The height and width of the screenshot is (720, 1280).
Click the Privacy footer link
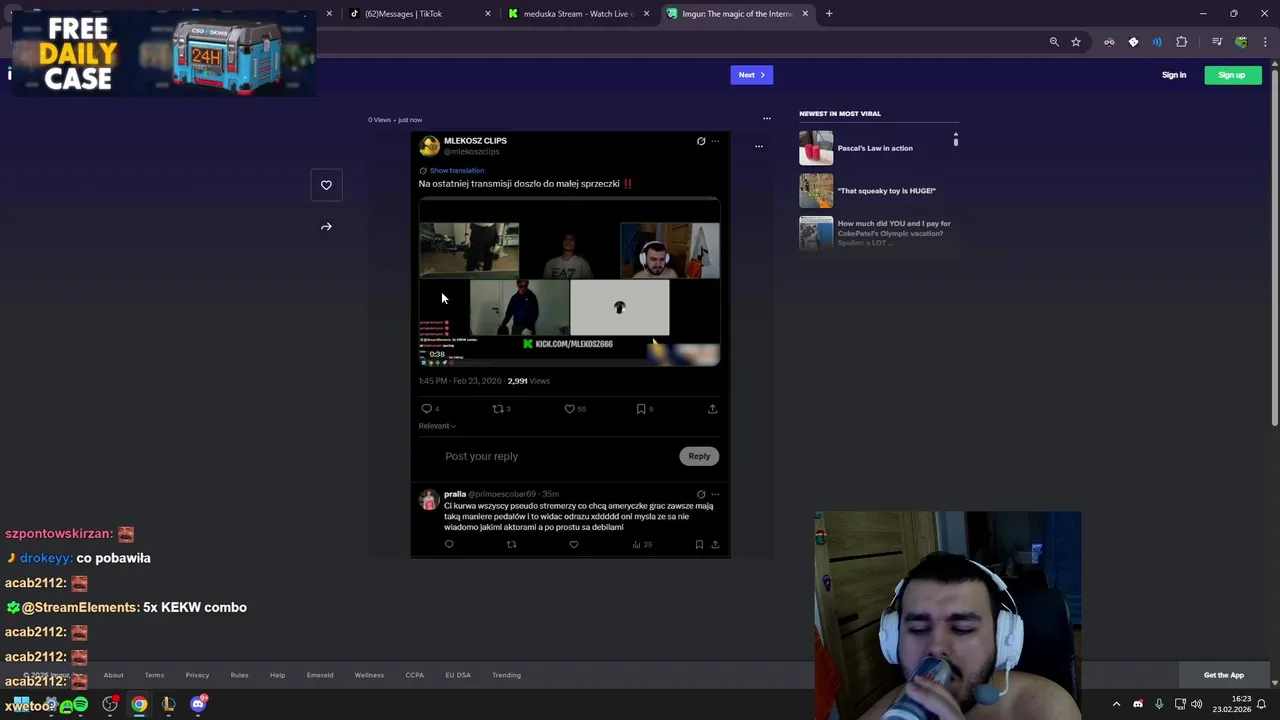click(x=197, y=675)
